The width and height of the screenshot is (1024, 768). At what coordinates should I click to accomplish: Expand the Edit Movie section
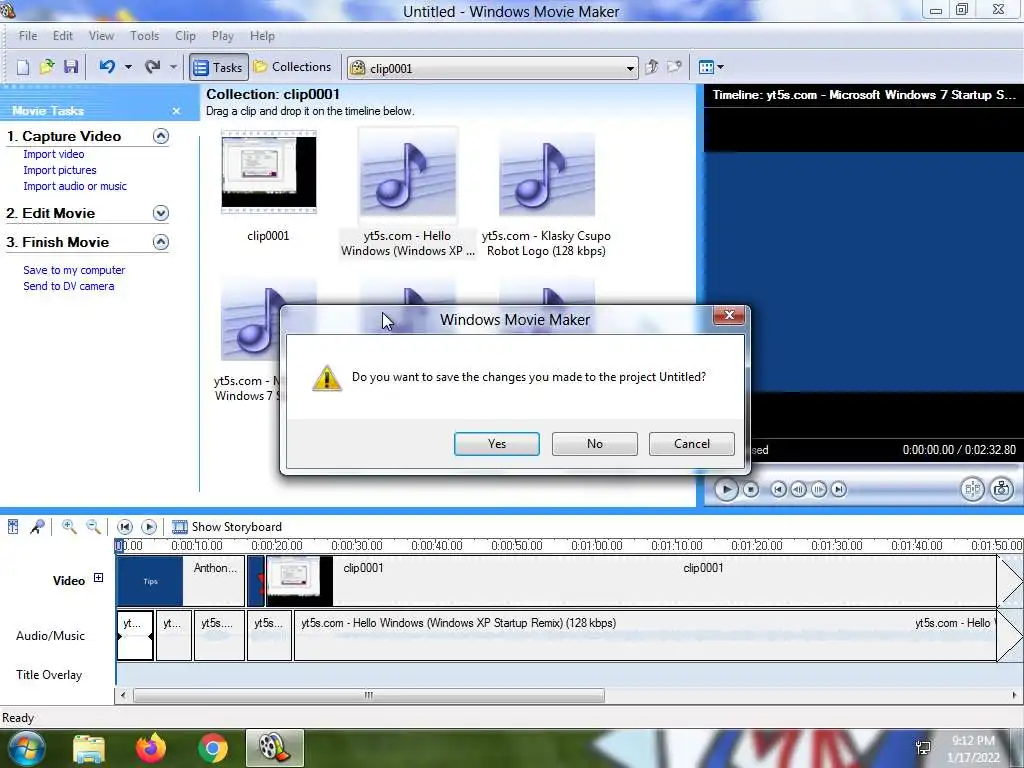[x=161, y=213]
